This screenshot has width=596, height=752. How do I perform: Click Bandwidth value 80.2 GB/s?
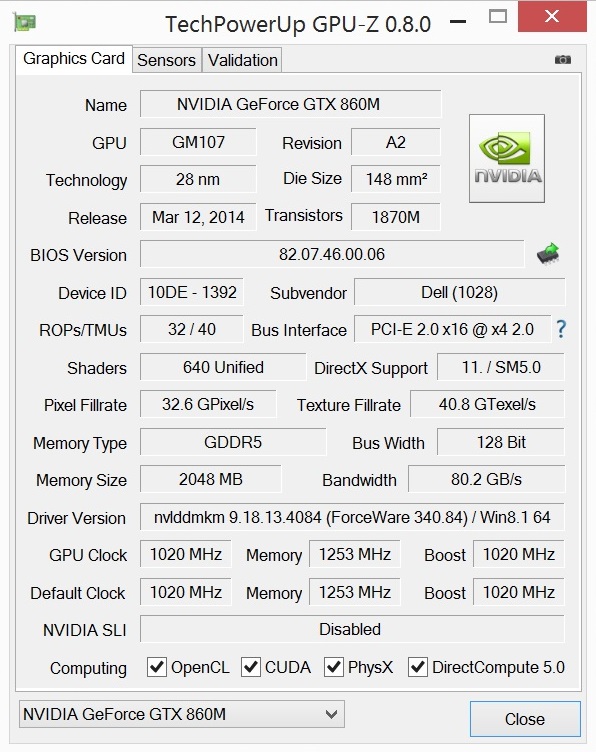(x=486, y=479)
